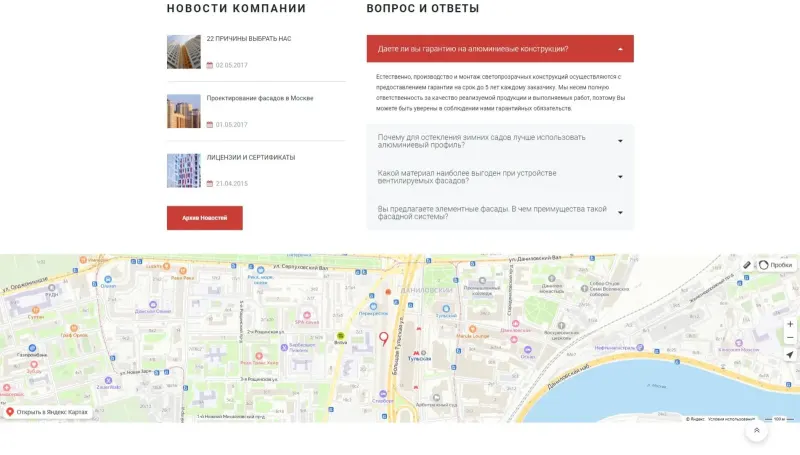Open map in Яндекс Картах
This screenshot has height=455, width=800.
[47, 412]
